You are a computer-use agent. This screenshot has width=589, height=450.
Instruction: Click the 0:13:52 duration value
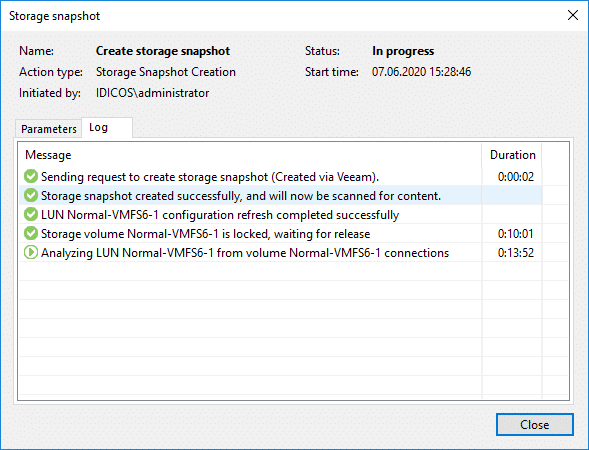coord(516,253)
